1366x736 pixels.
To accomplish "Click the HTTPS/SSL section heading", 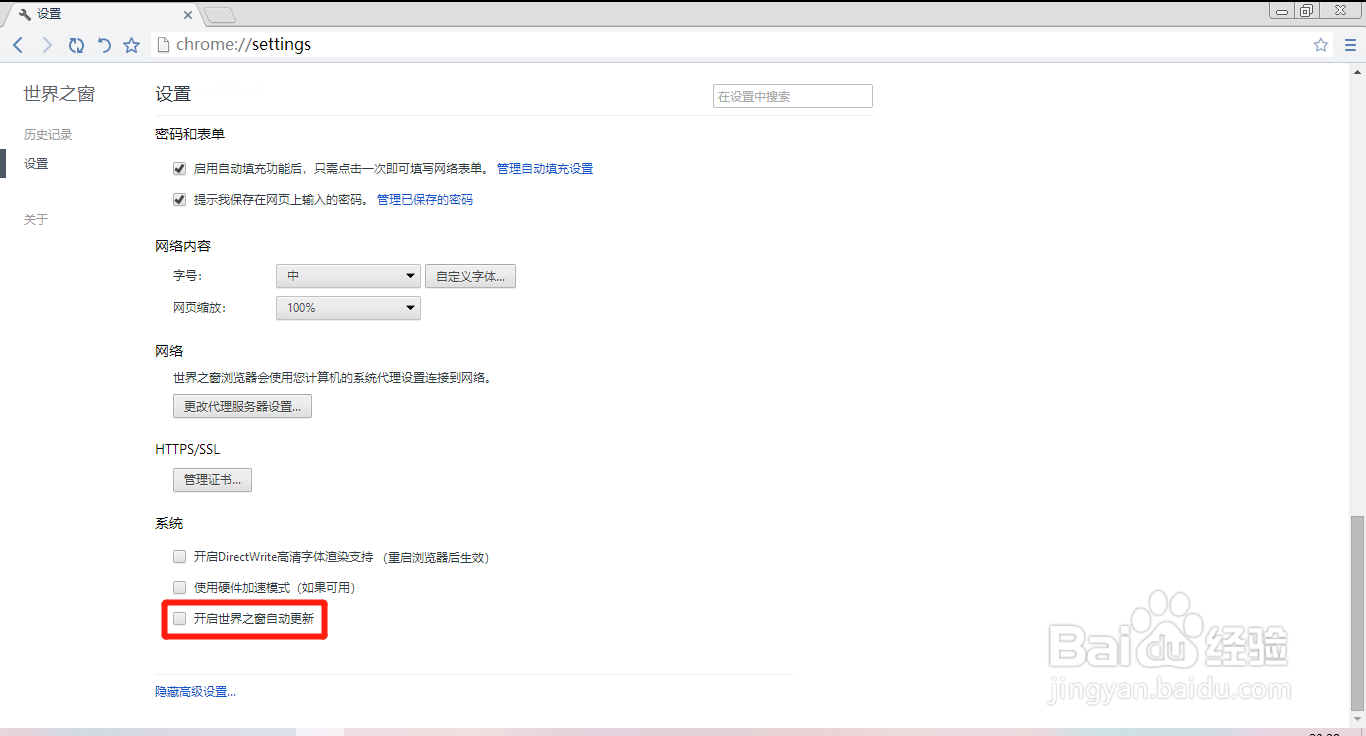I will click(187, 449).
